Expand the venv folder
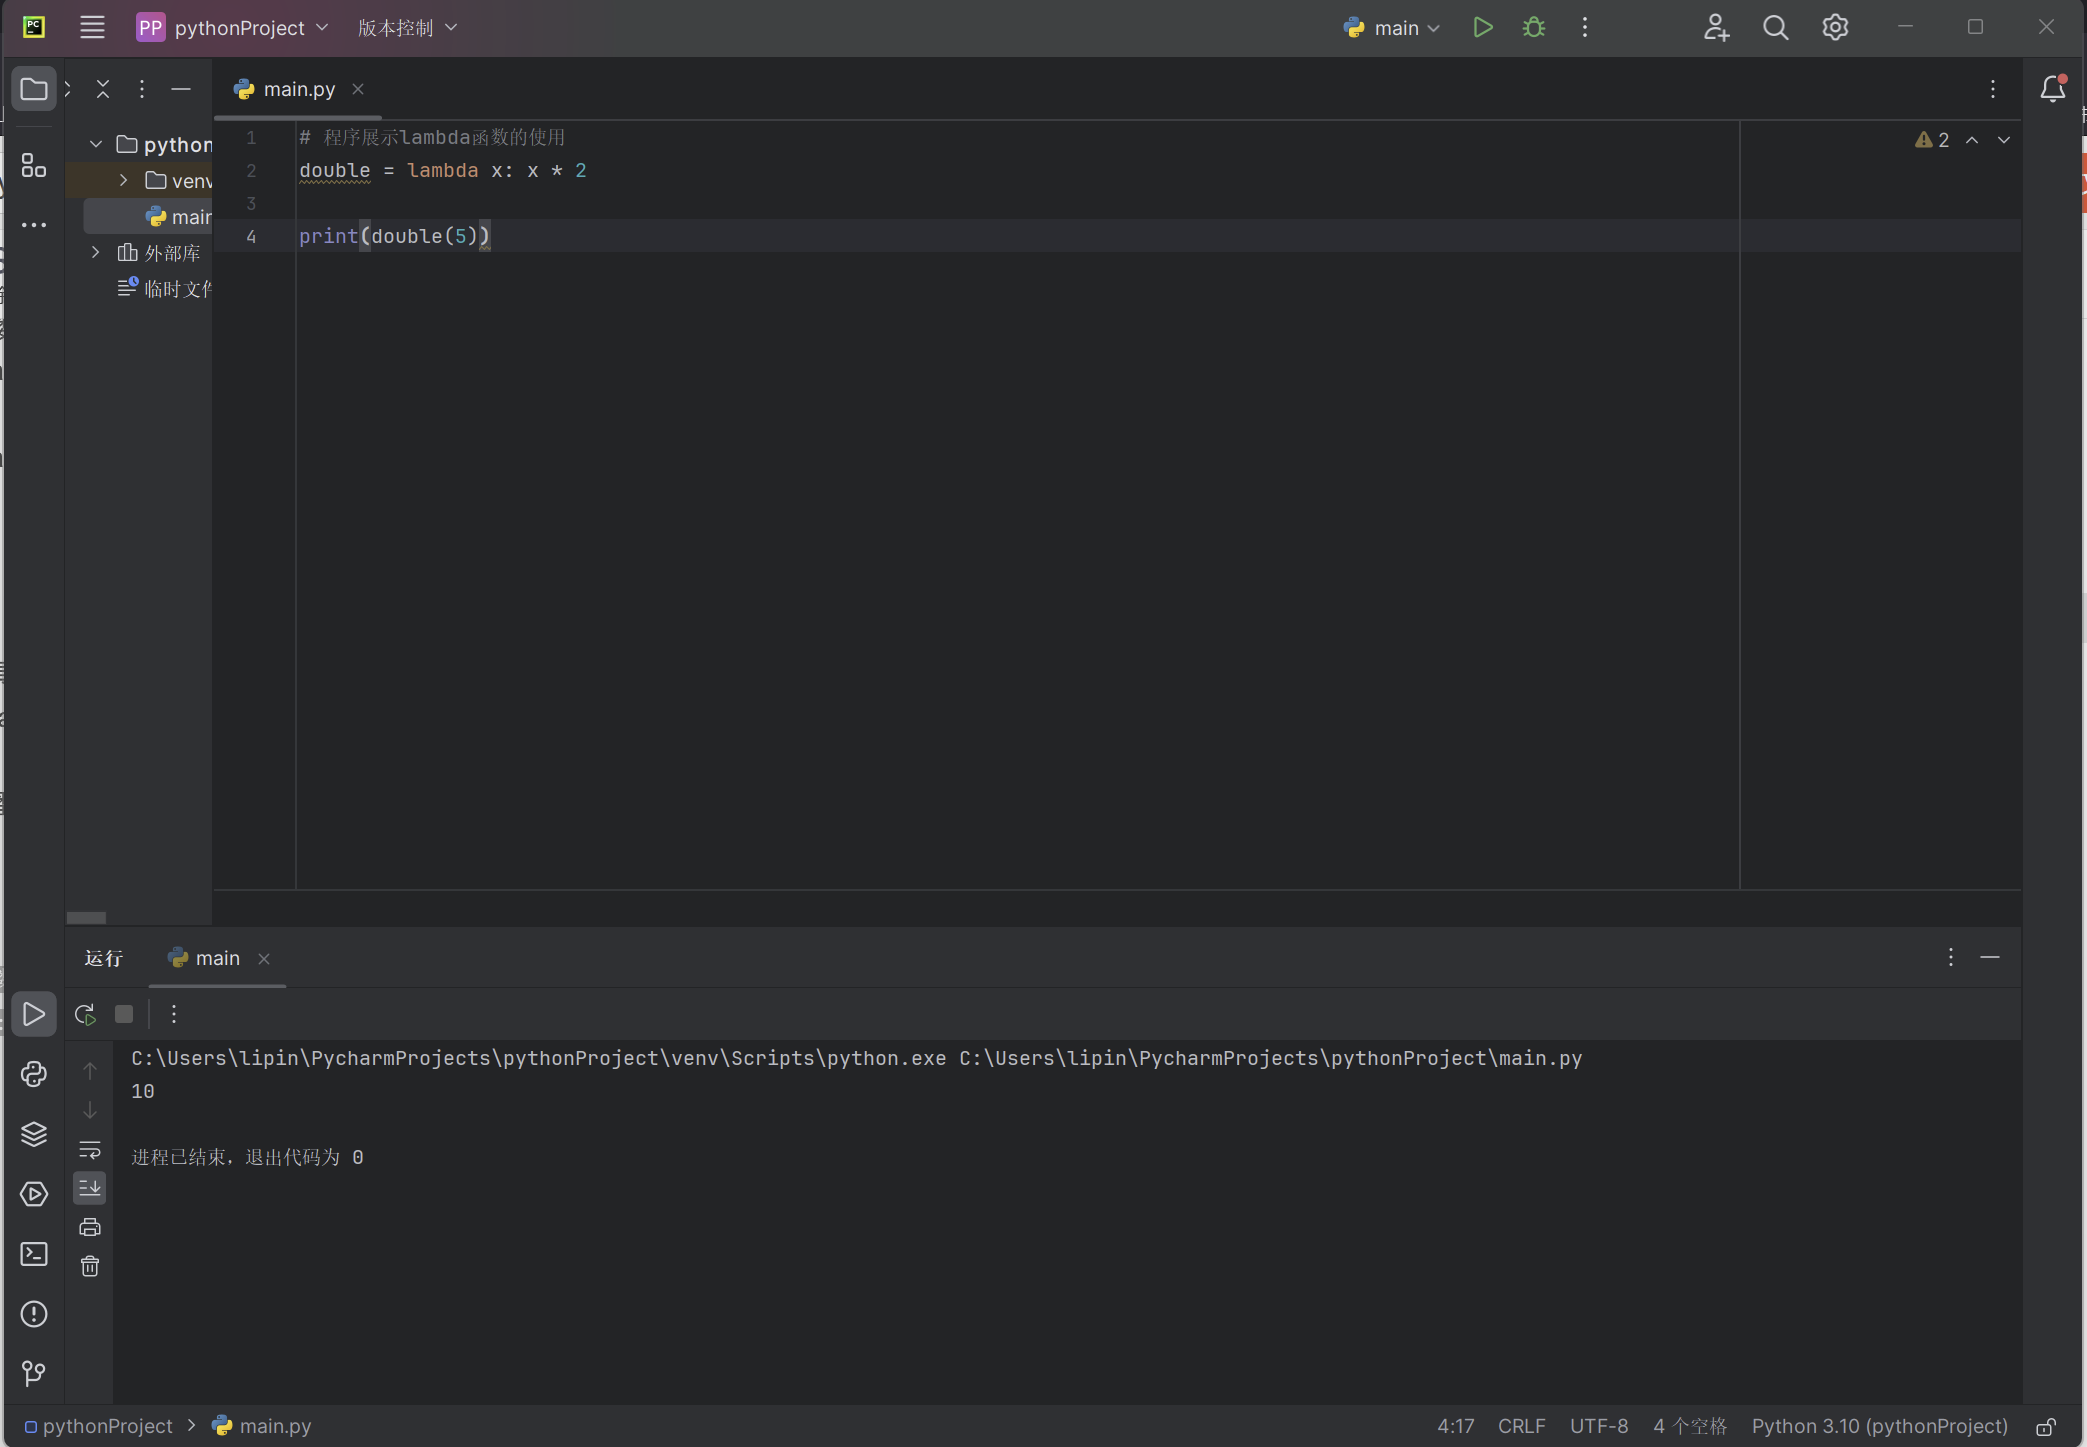 click(x=124, y=180)
